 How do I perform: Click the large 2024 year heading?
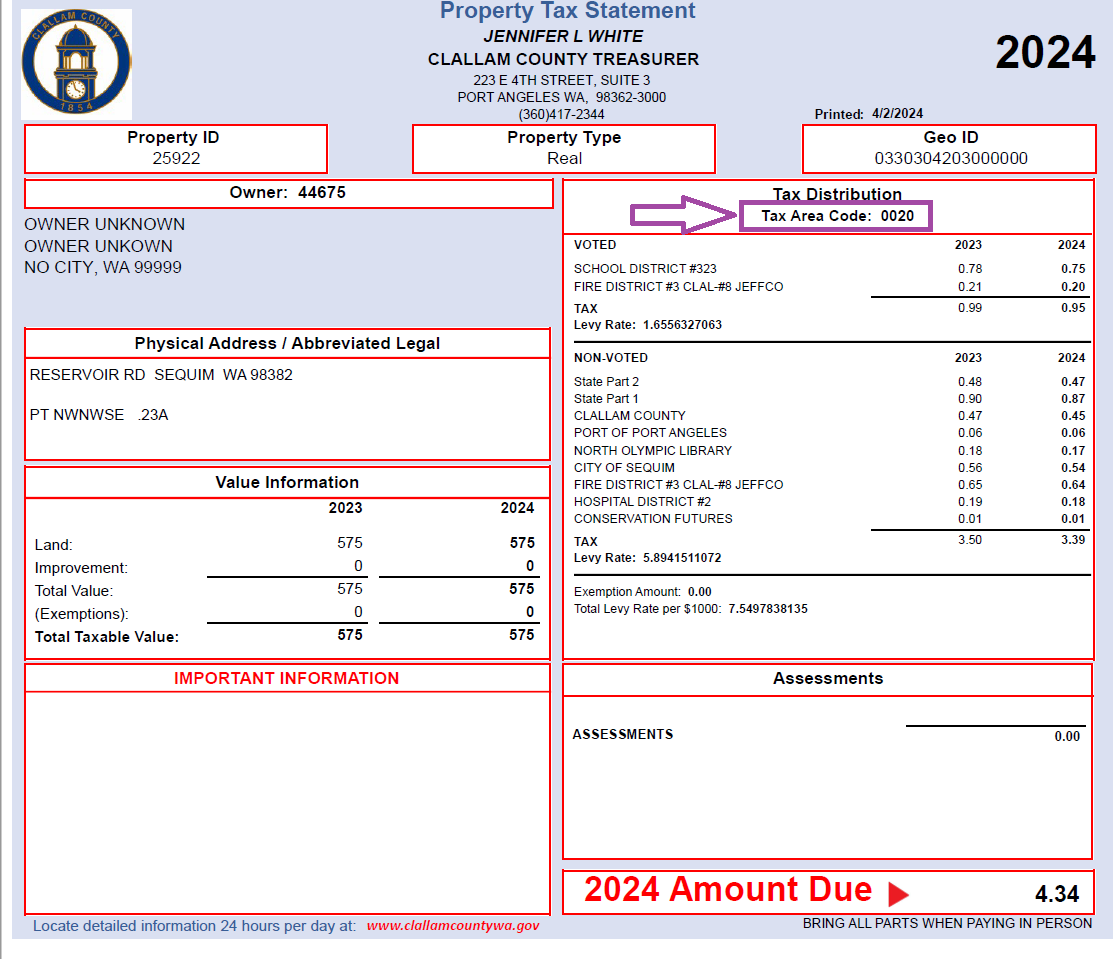(1045, 52)
